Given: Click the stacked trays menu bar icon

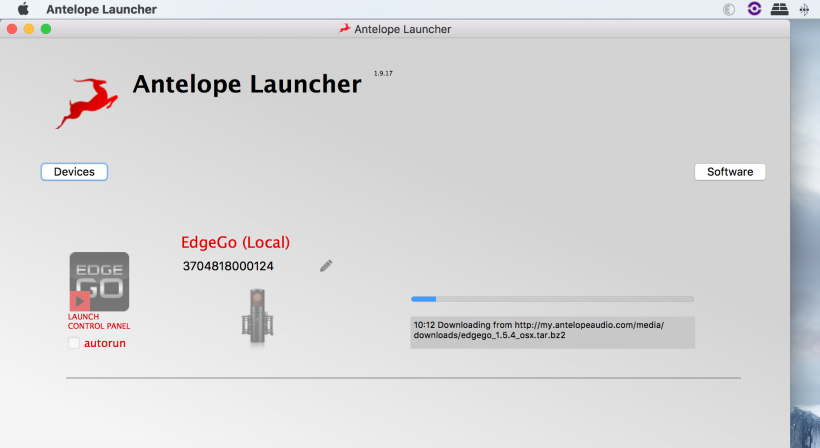Looking at the screenshot, I should [x=779, y=9].
